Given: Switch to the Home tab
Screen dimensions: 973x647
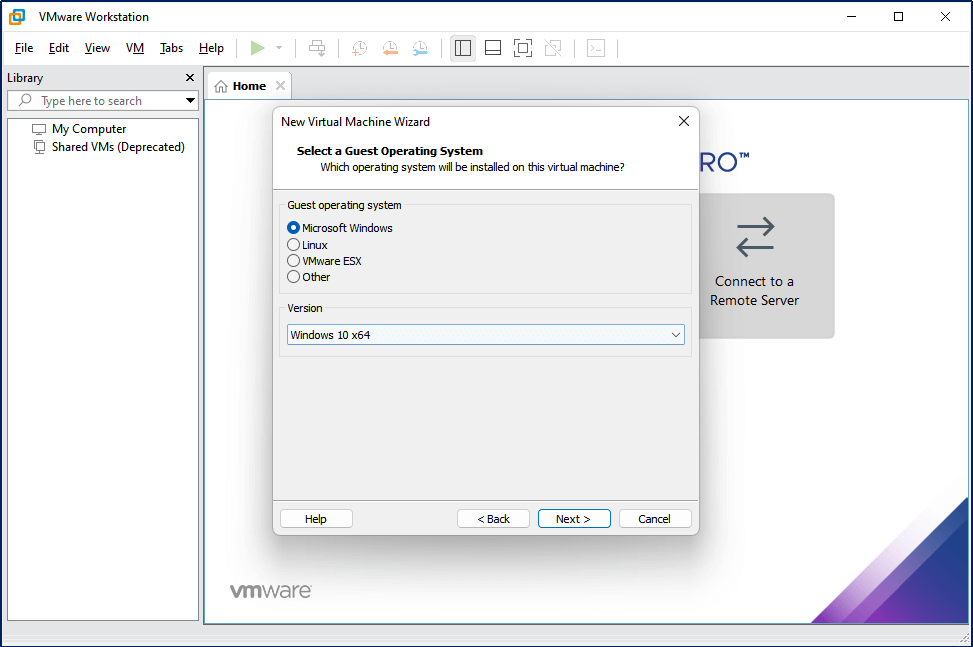Looking at the screenshot, I should click(x=248, y=86).
